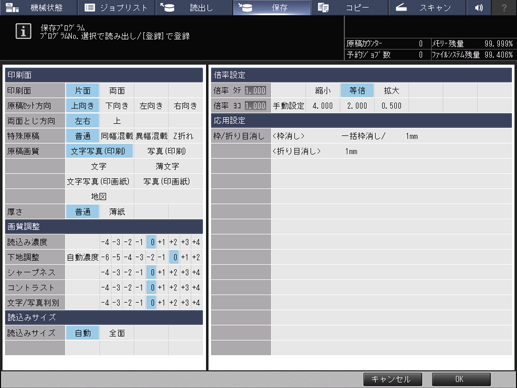Choose 写真(印刷) original quality
This screenshot has height=388, width=517.
click(x=168, y=151)
